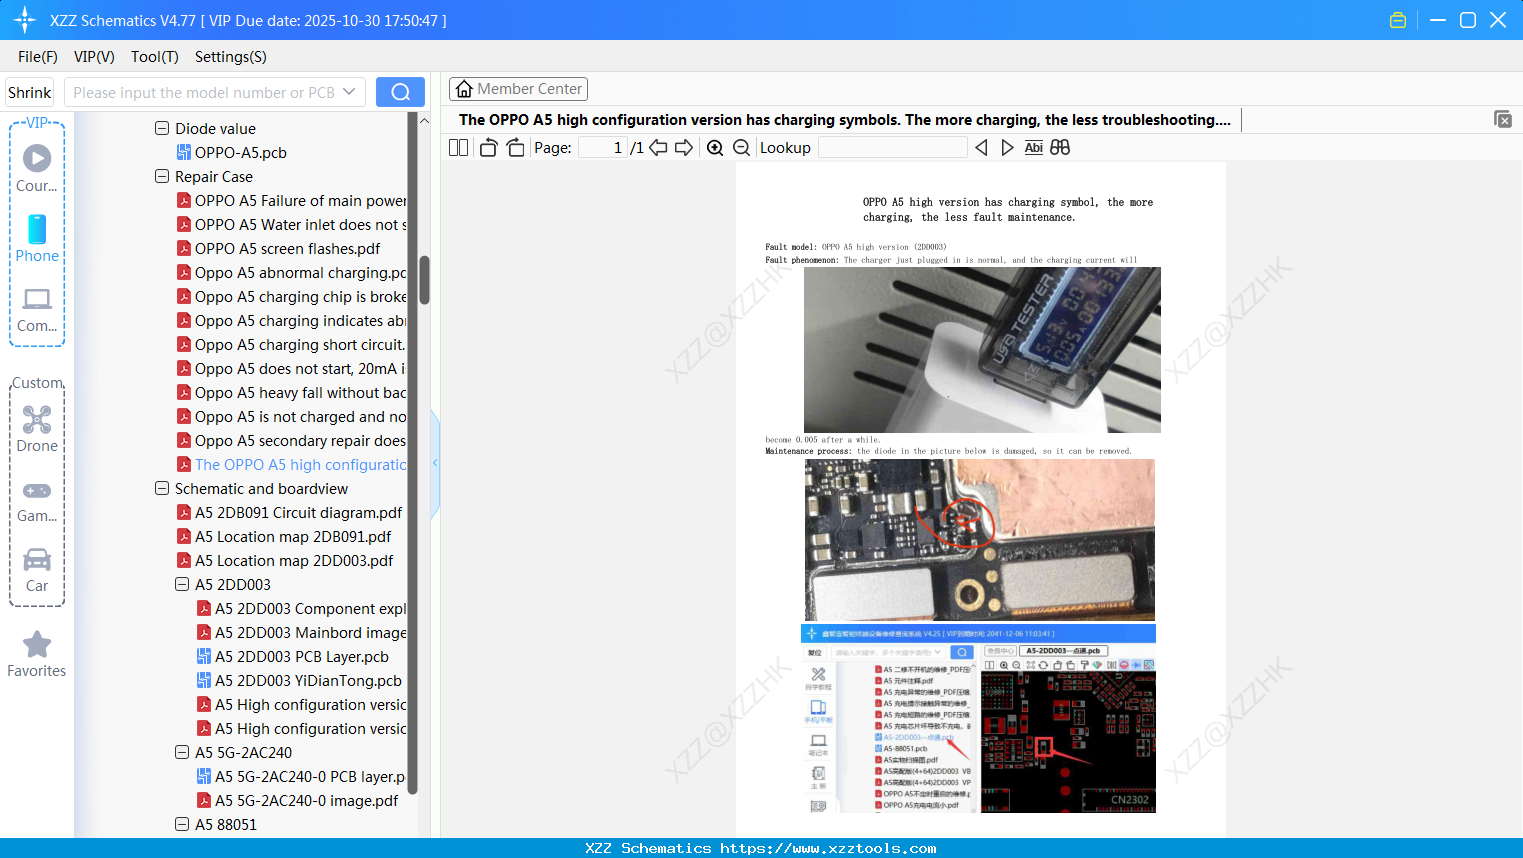Screen dimensions: 1523x858
Task: Go to the previous page arrow
Action: click(x=658, y=148)
